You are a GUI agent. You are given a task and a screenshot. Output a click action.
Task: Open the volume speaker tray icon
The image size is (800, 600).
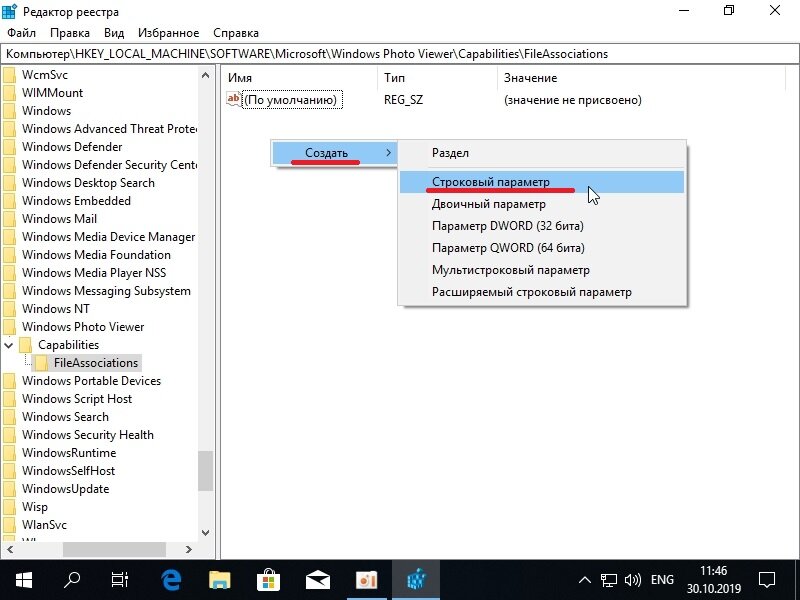(633, 580)
